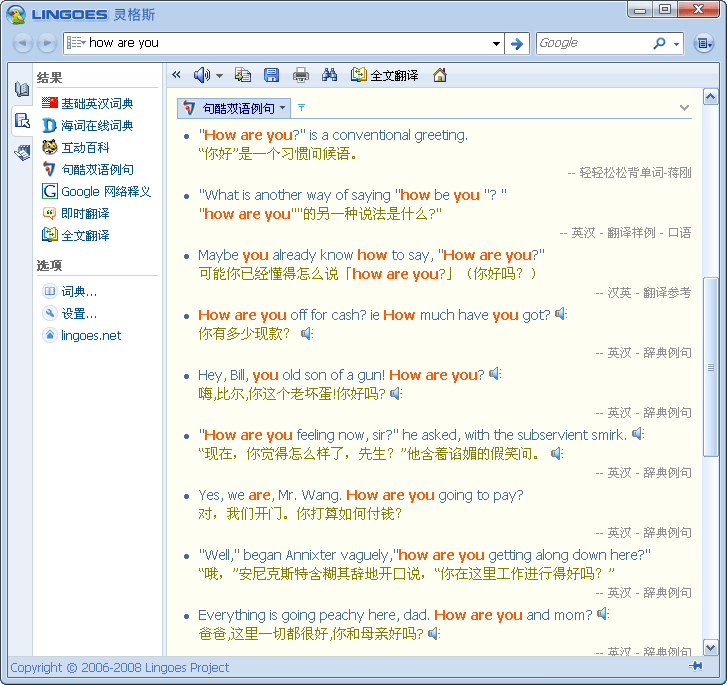Open the lingoes.net link

[90, 335]
